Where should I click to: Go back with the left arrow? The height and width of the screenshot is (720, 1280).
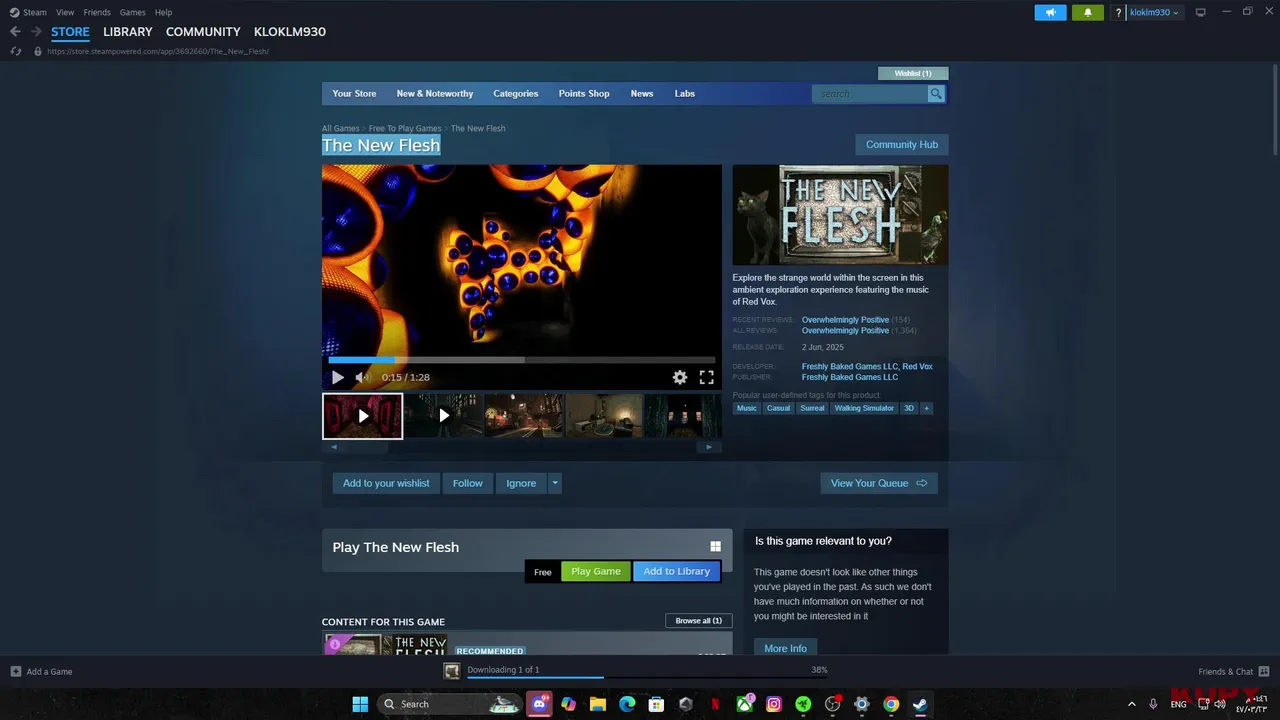15,32
